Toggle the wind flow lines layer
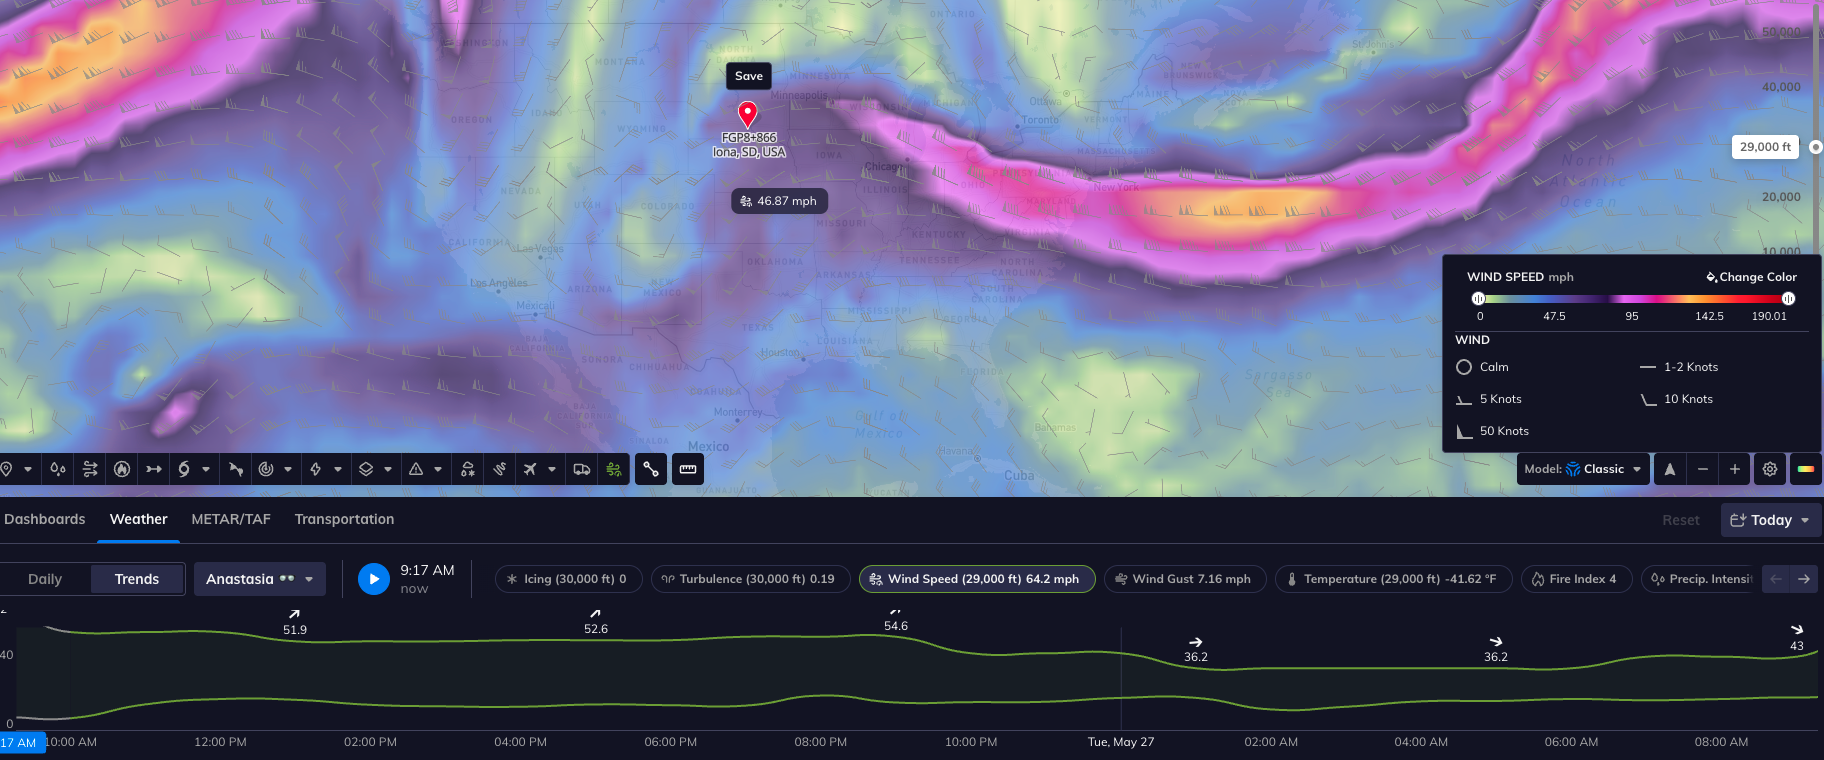 click(x=90, y=469)
